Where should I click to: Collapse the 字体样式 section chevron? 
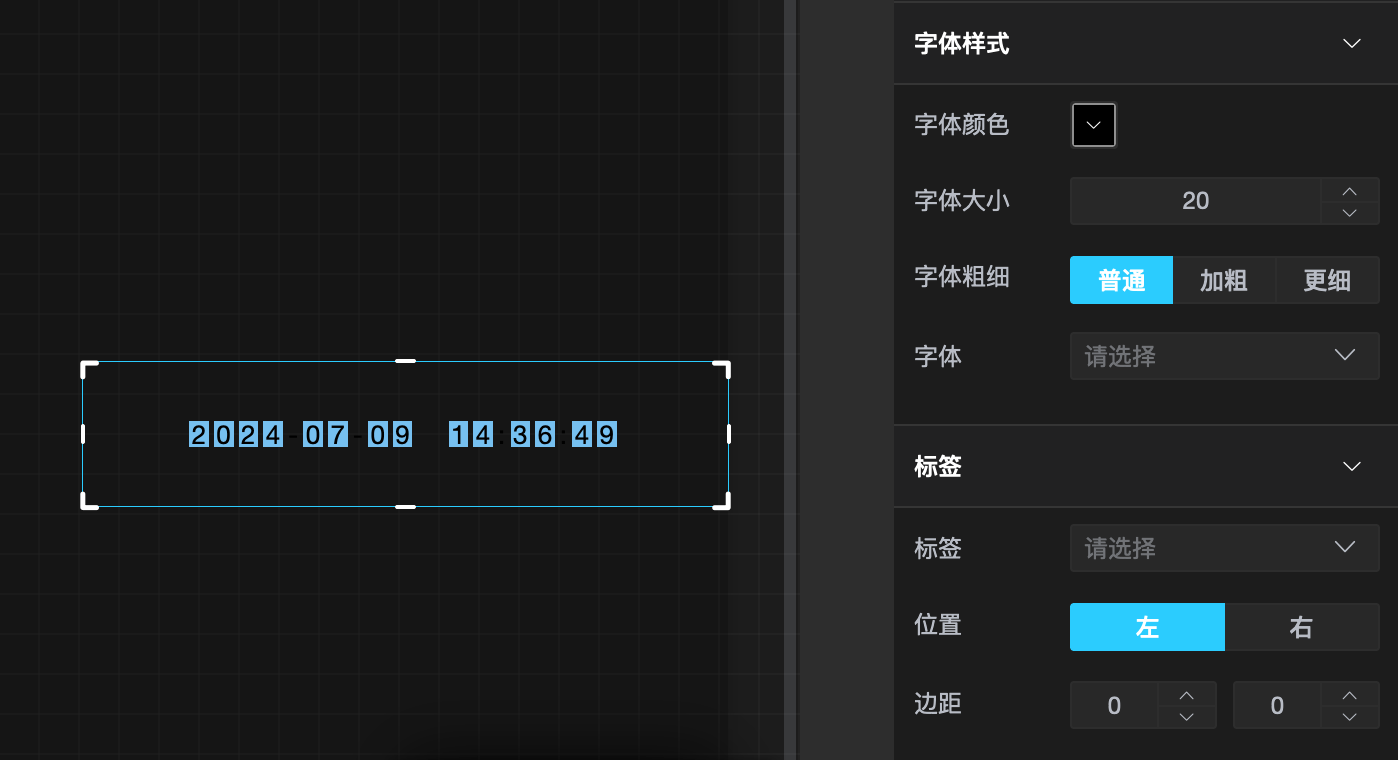tap(1352, 44)
